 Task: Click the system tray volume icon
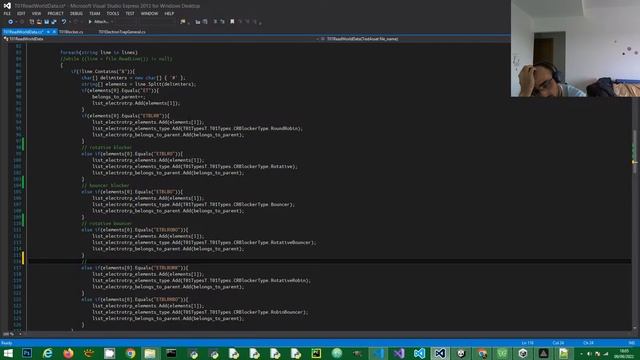pos(589,353)
